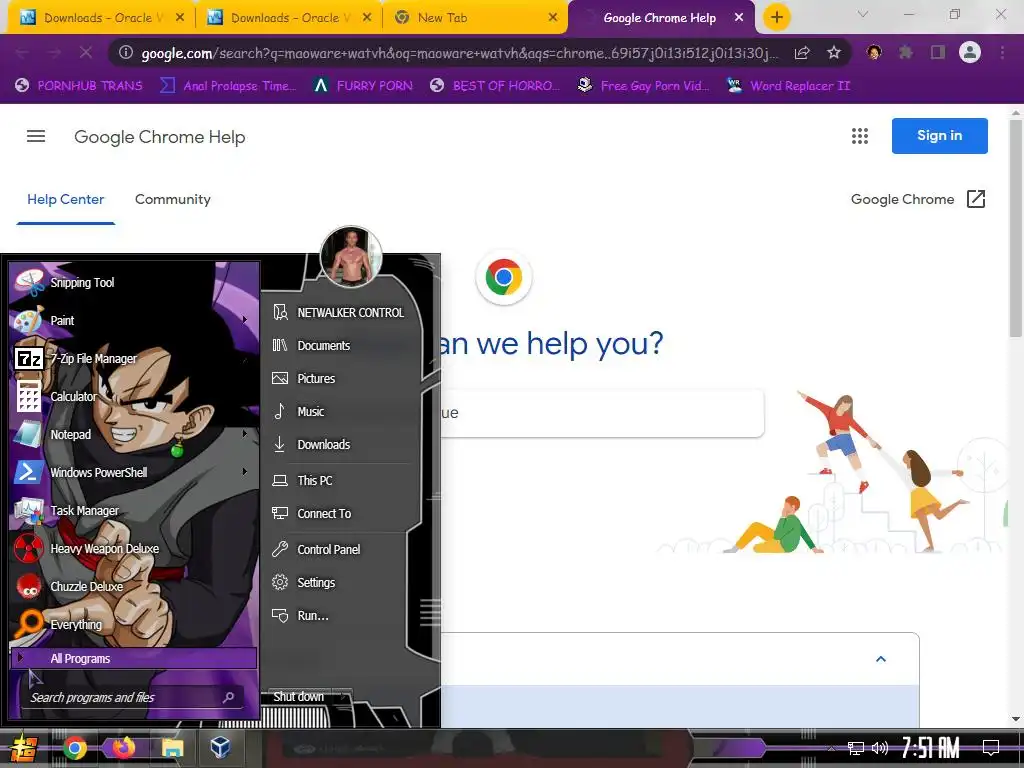Expand Notepad submenu arrow
The width and height of the screenshot is (1024, 768).
[x=245, y=433]
